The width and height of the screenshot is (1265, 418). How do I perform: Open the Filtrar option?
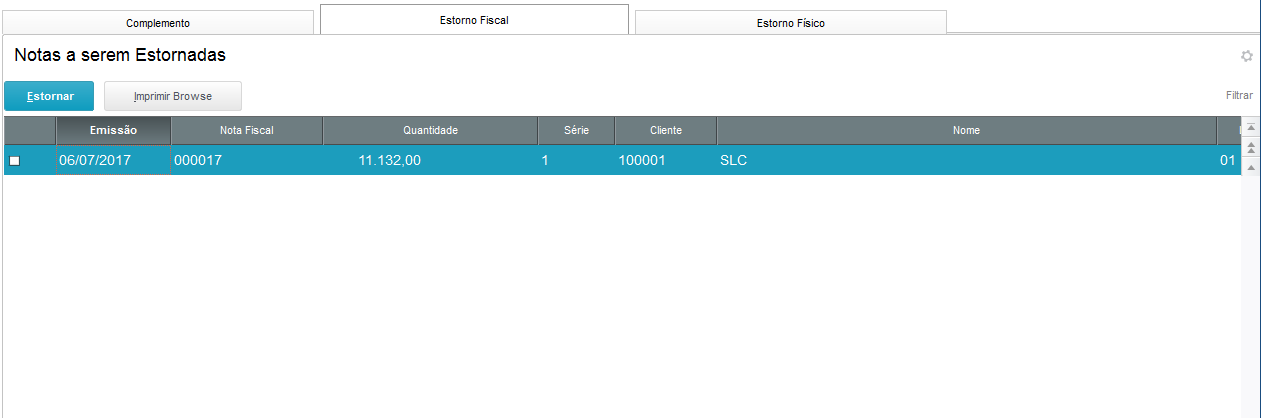(x=1239, y=96)
